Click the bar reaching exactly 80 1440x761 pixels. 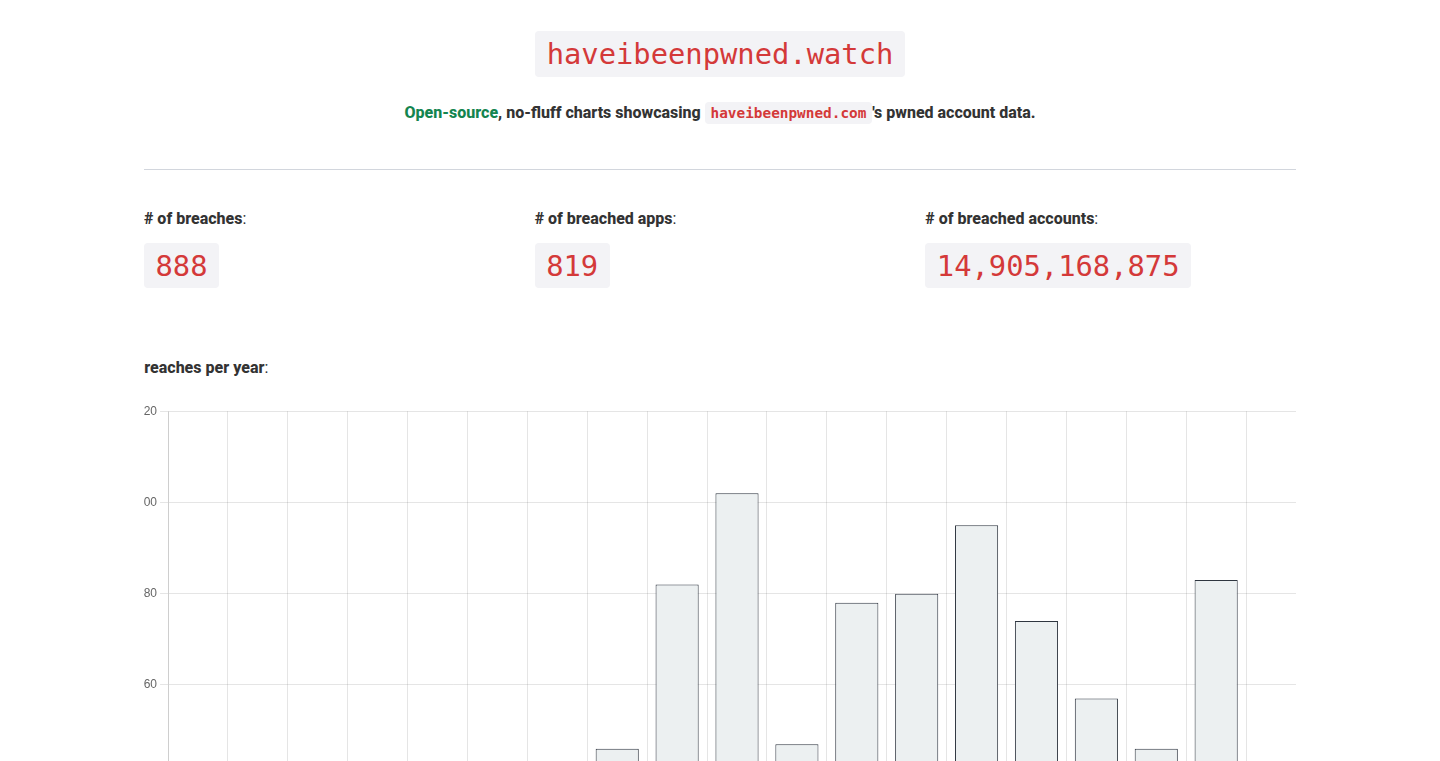(x=916, y=677)
